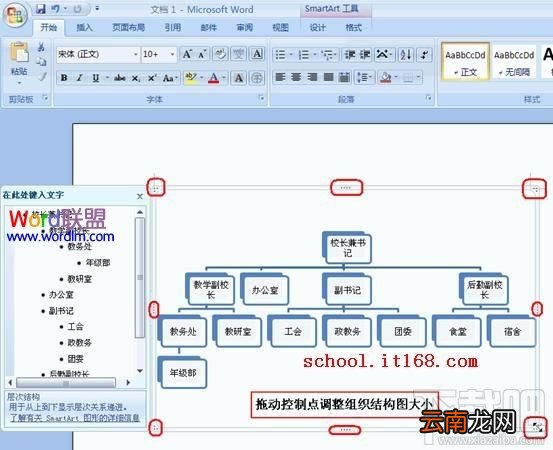Select 办公室 in the text pane

[x=61, y=295]
